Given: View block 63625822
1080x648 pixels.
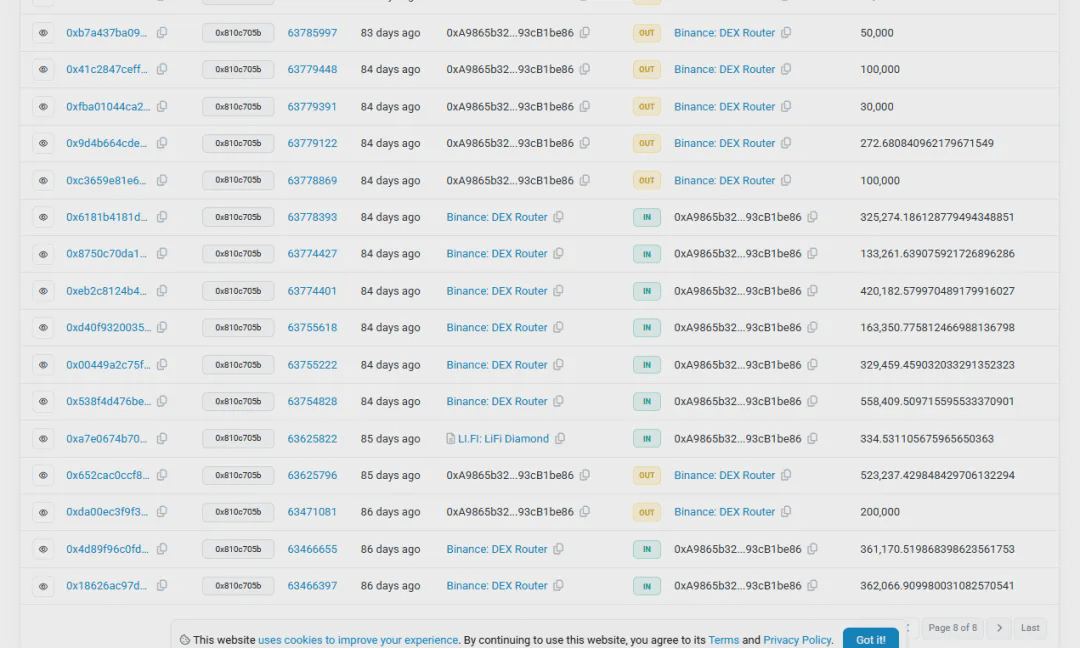Looking at the screenshot, I should 312,439.
